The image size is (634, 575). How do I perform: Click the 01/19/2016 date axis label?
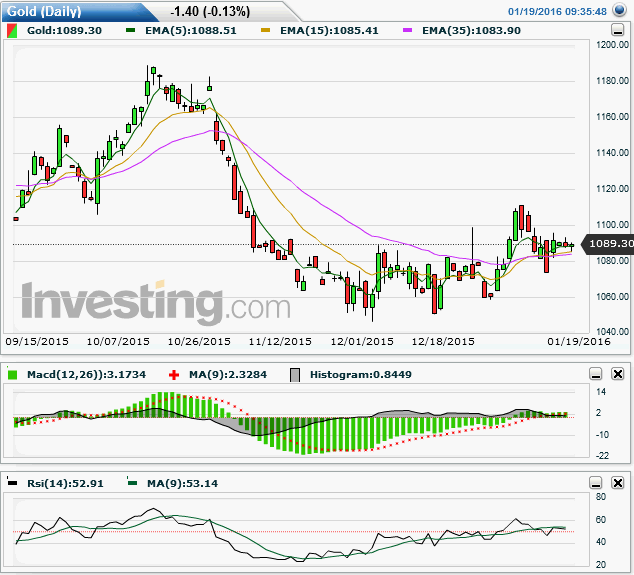click(x=579, y=342)
